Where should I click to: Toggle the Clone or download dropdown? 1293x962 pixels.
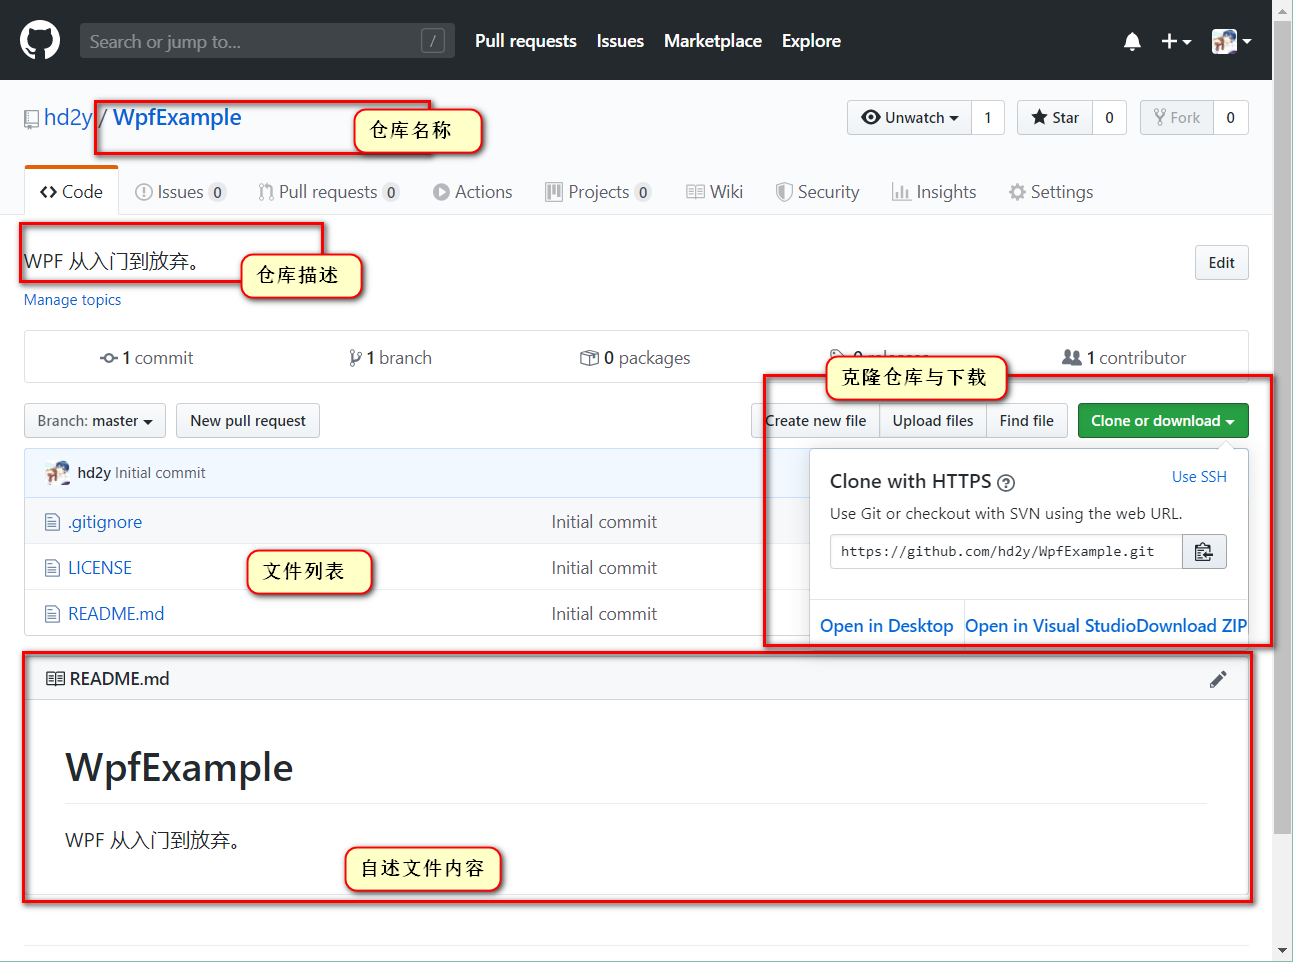(x=1163, y=421)
